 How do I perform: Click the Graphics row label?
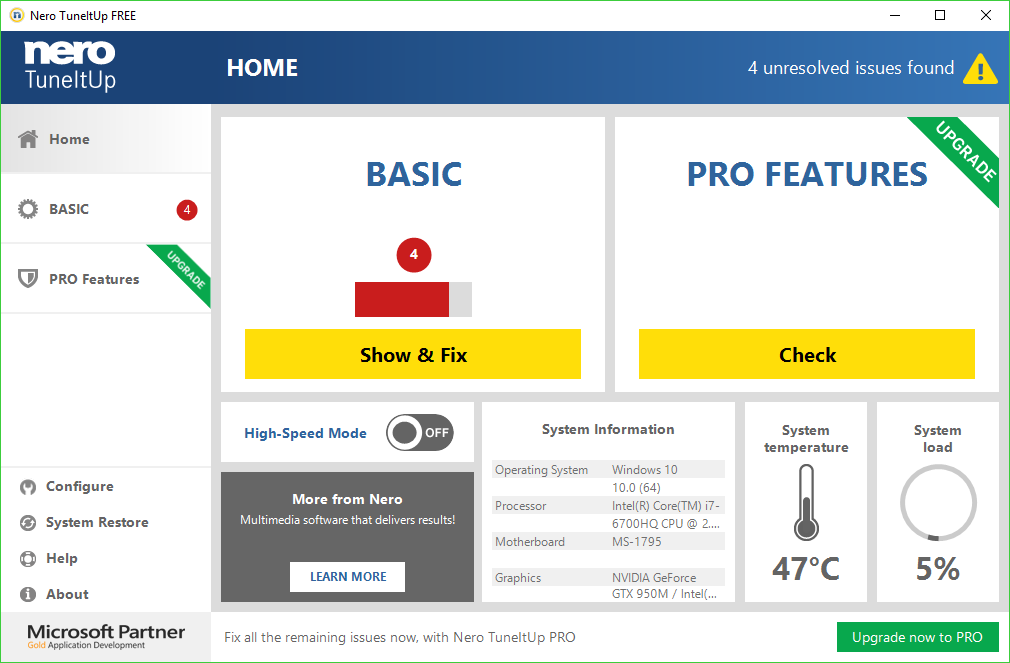tap(518, 578)
